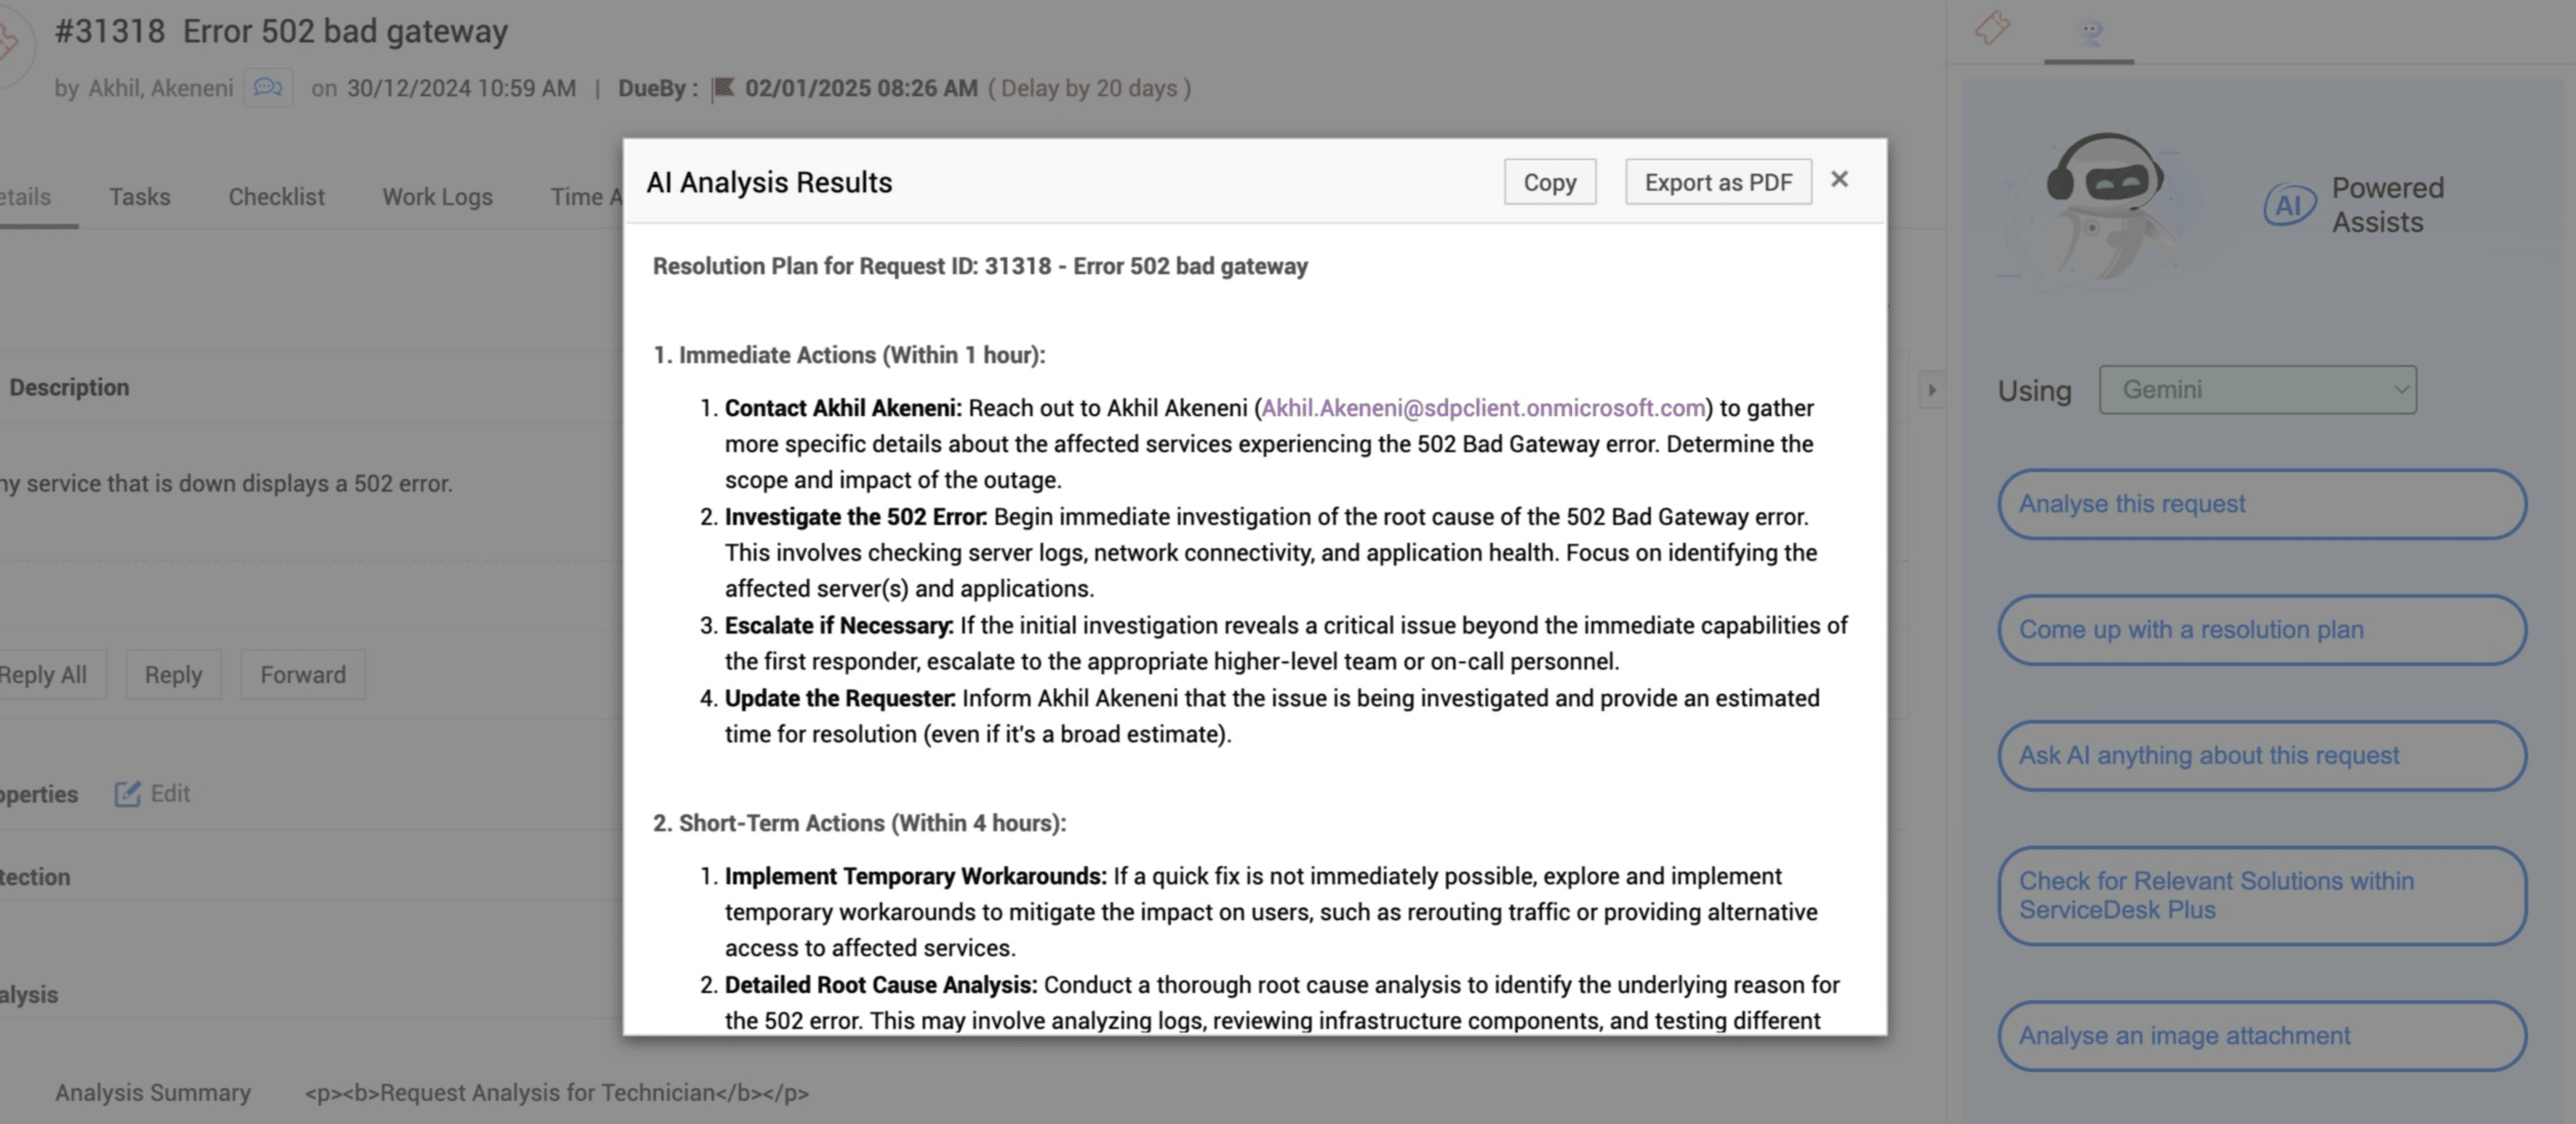This screenshot has width=2576, height=1124.
Task: Check for Relevant Solutions within ServiceDesk Plus
Action: 2261,895
